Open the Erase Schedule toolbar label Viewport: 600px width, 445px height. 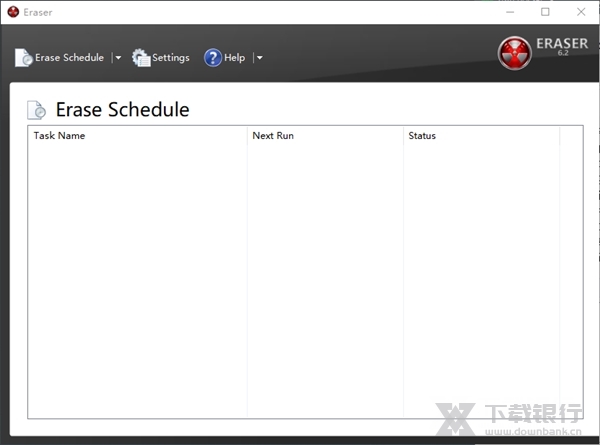pos(69,58)
